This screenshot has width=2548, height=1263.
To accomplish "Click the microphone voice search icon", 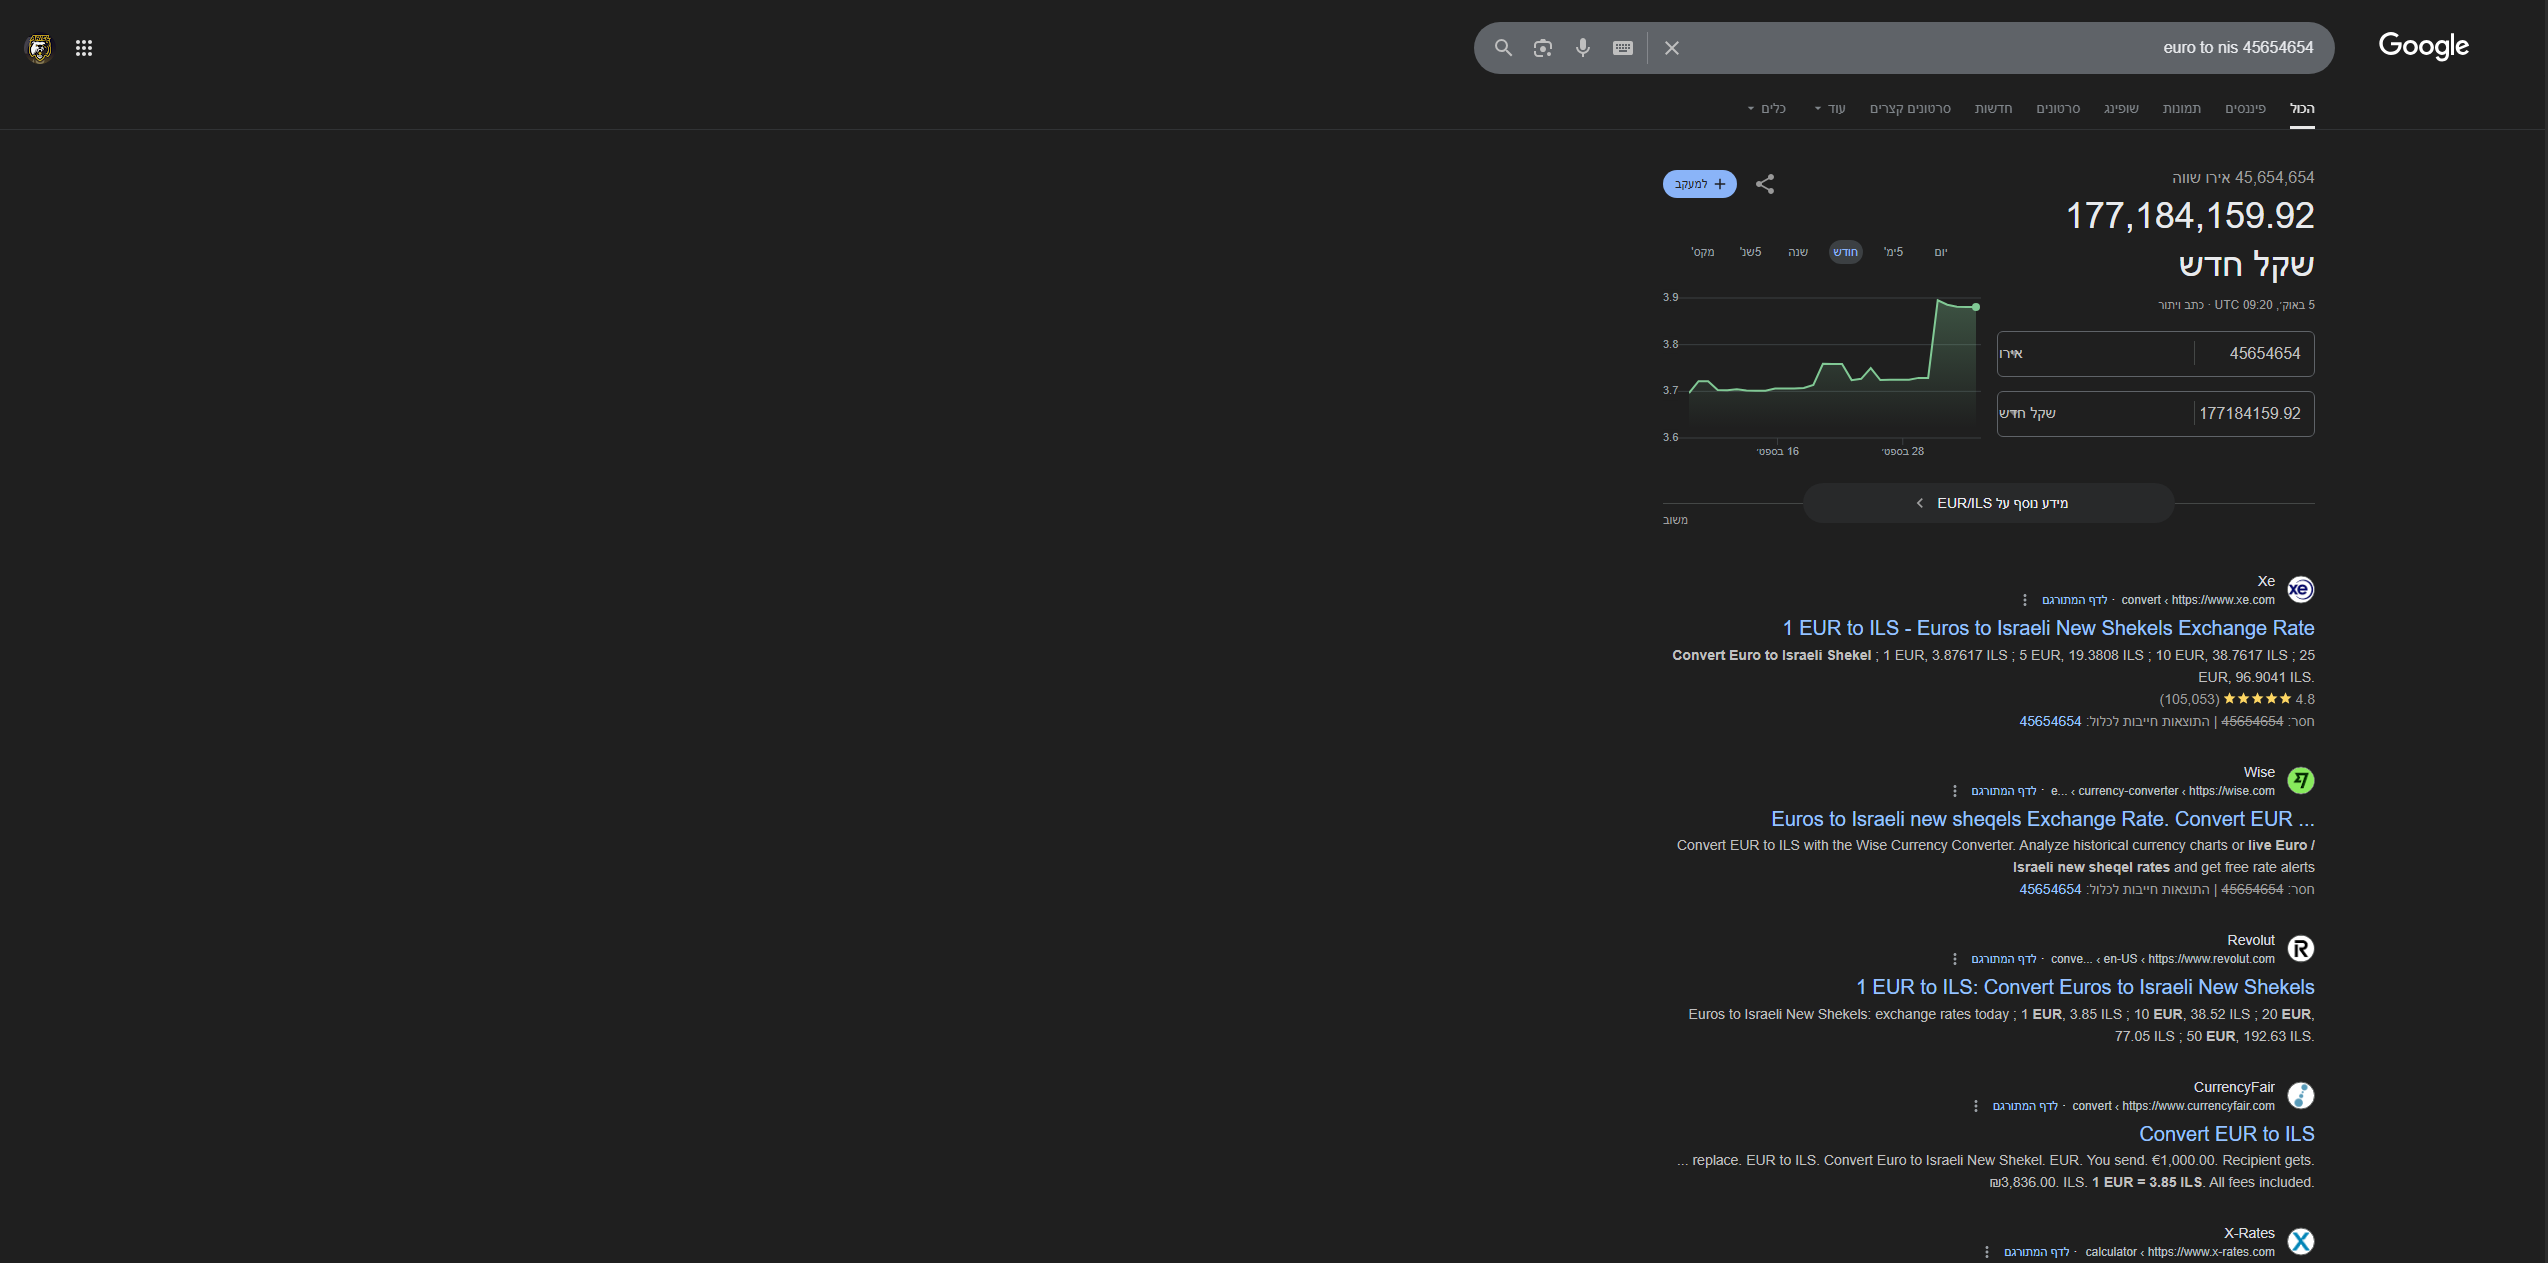I will pos(1582,47).
